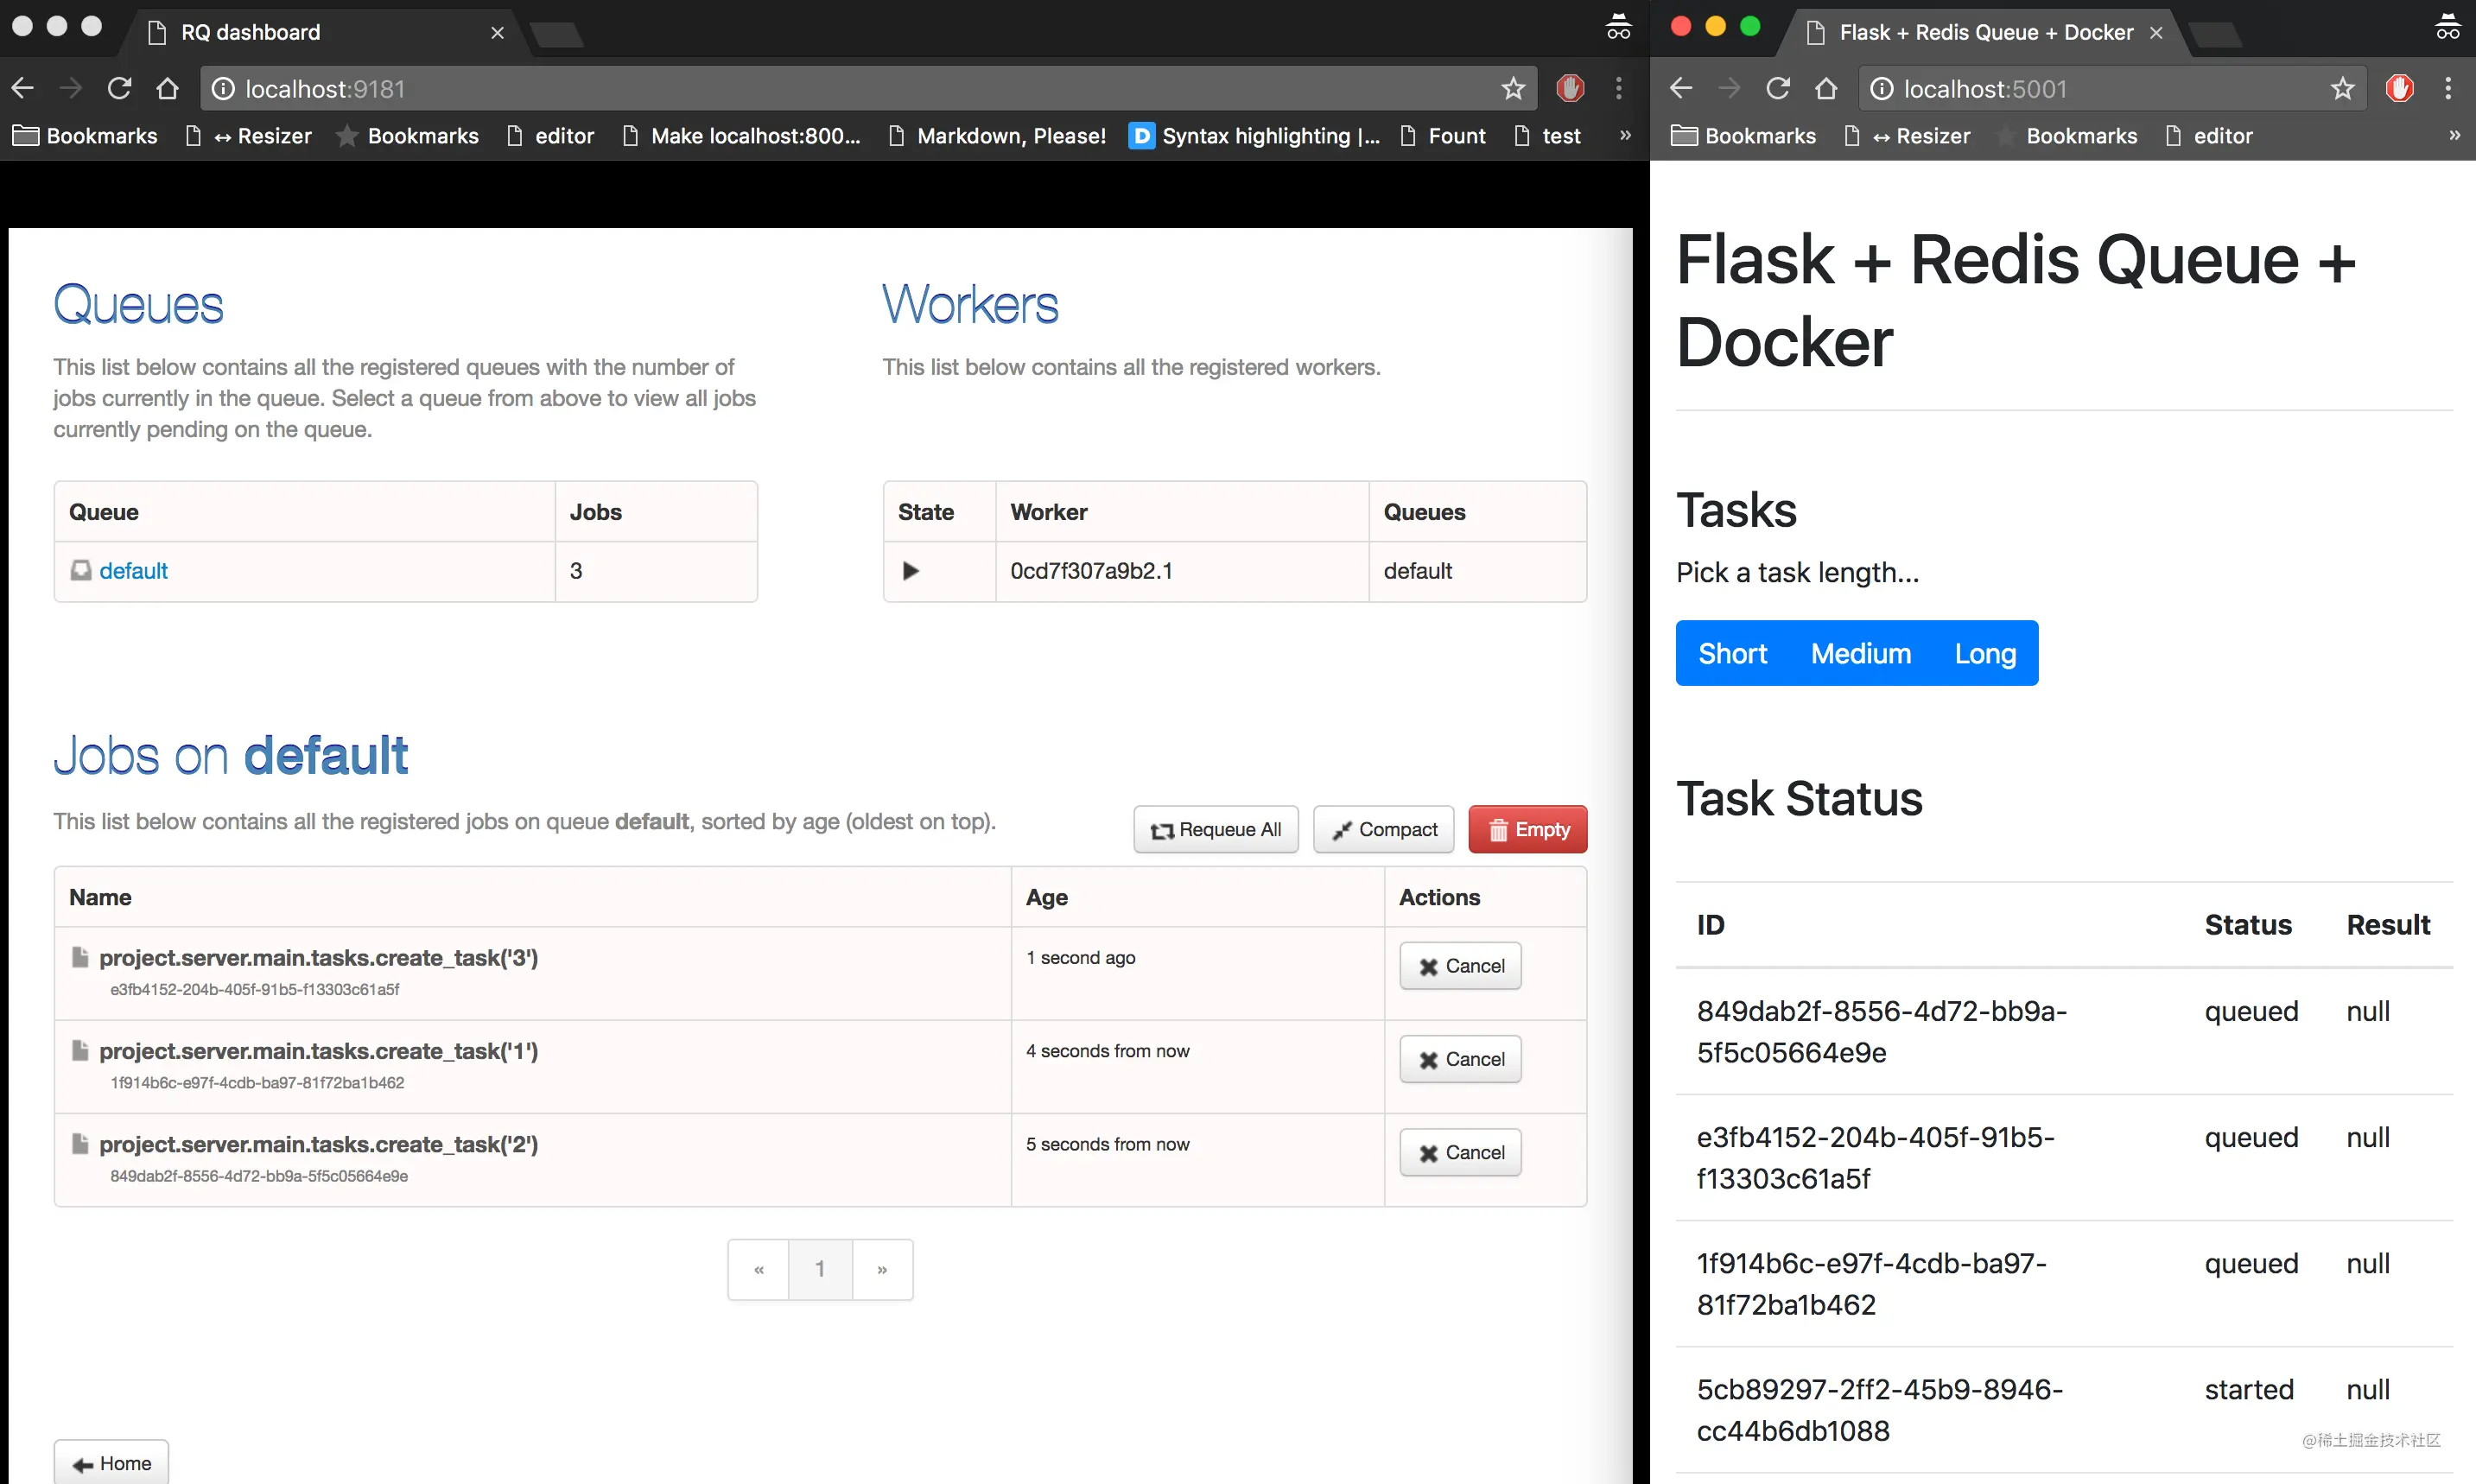Empty the default queue

[x=1527, y=829]
